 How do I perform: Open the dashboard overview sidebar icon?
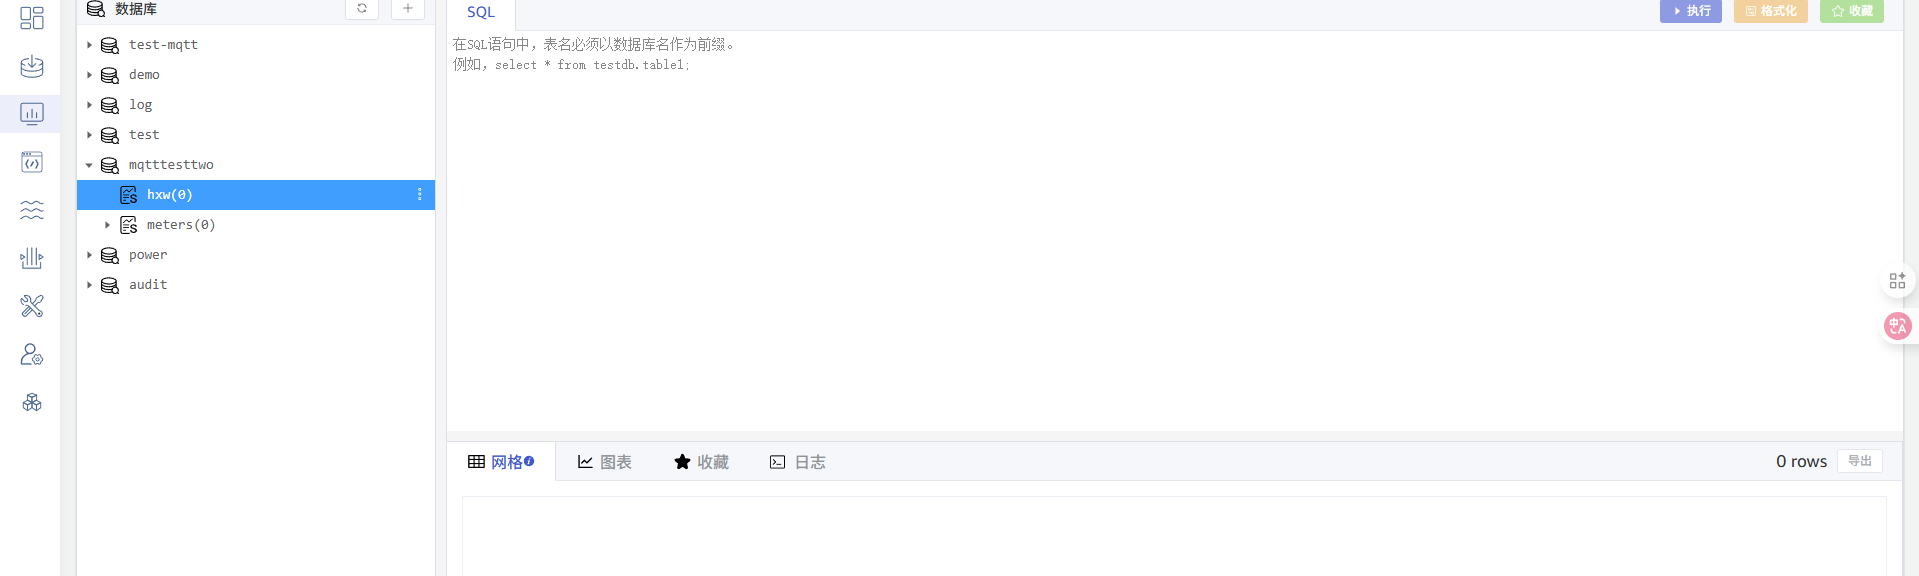click(x=32, y=18)
